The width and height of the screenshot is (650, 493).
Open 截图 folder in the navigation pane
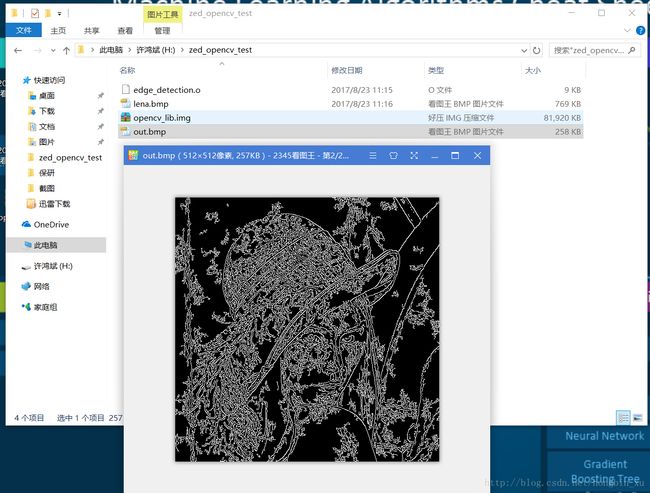pos(46,188)
